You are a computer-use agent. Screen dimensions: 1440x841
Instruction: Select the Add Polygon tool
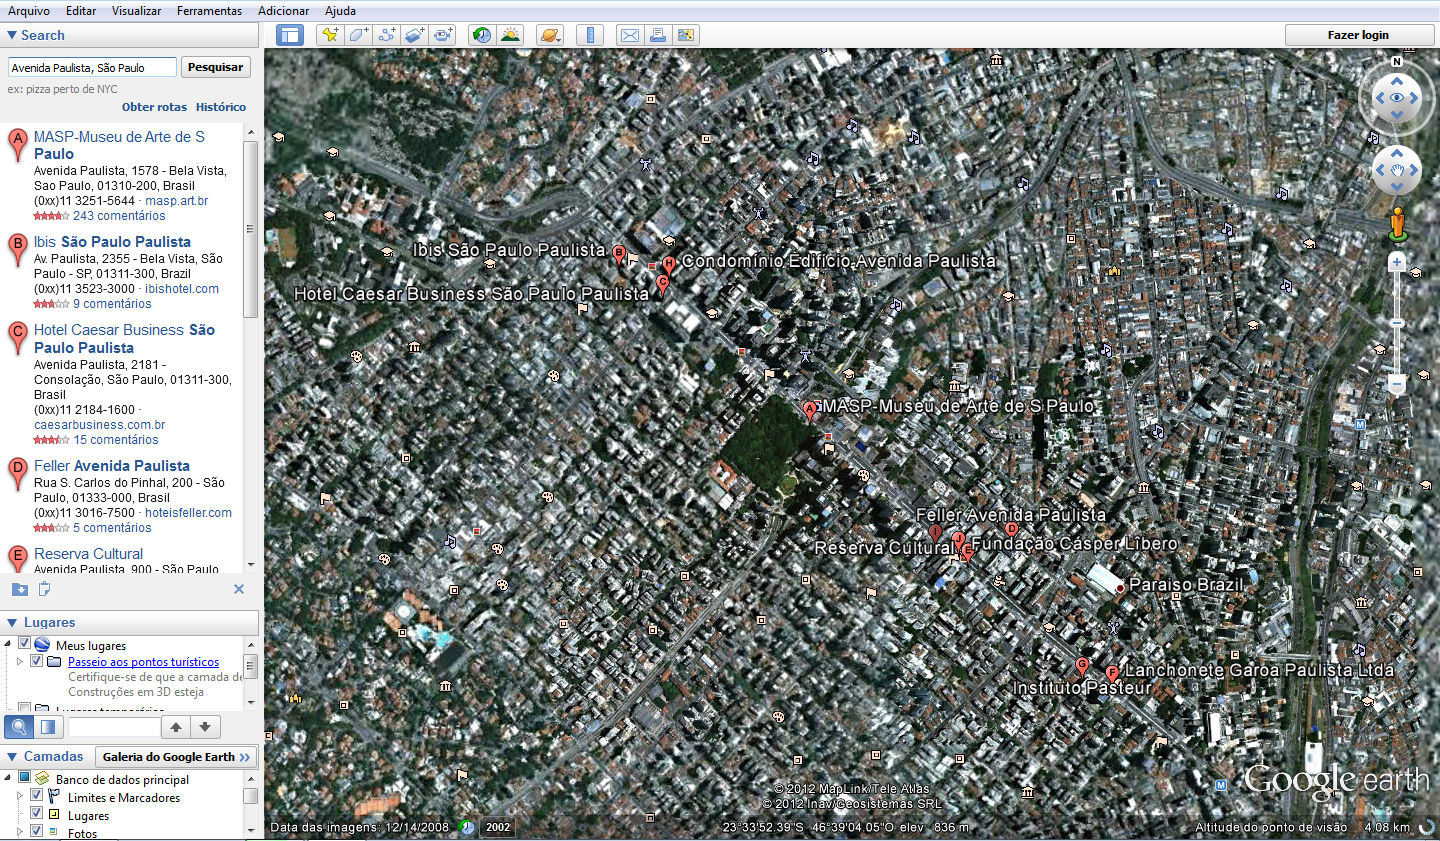[358, 35]
